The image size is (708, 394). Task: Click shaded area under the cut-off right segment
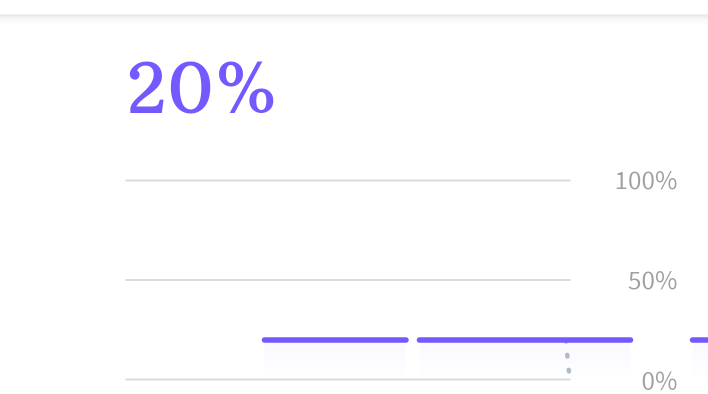tap(700, 359)
